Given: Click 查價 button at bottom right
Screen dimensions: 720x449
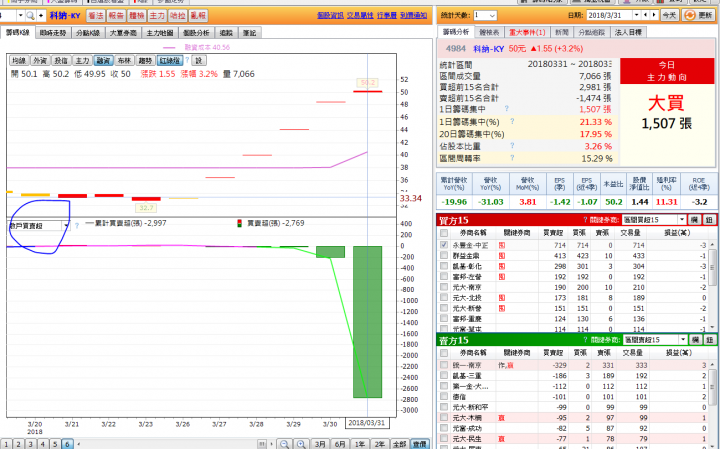Looking at the screenshot, I should point(419,444).
